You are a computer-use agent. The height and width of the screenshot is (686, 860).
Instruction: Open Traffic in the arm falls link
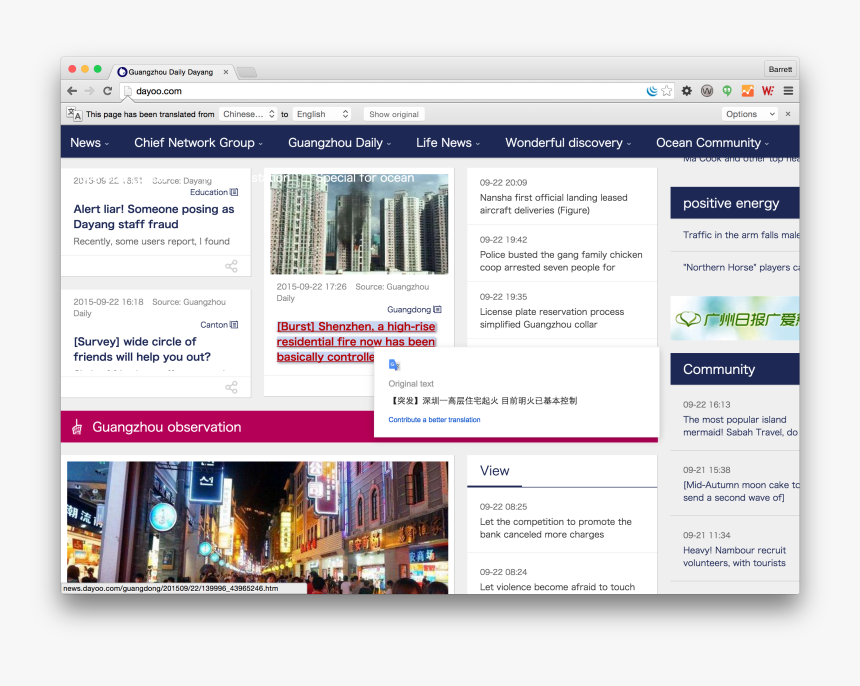click(741, 235)
